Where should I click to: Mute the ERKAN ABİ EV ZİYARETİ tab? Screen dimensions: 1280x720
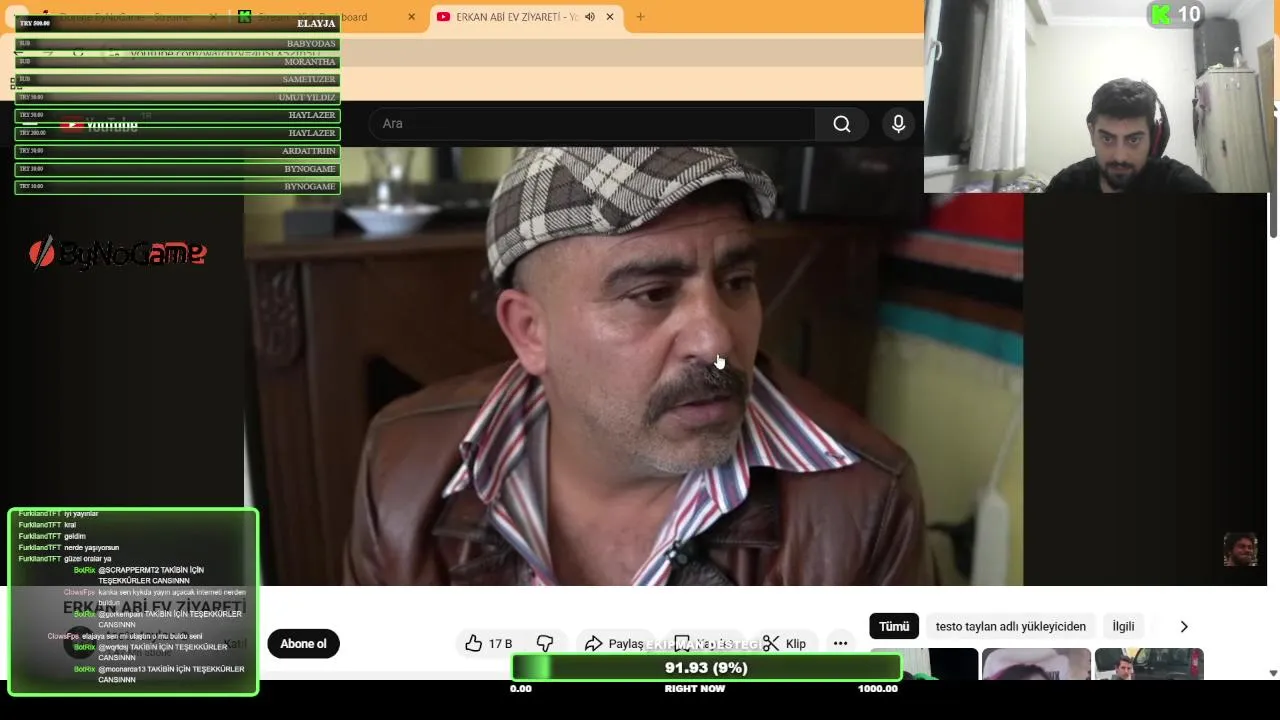[x=590, y=17]
